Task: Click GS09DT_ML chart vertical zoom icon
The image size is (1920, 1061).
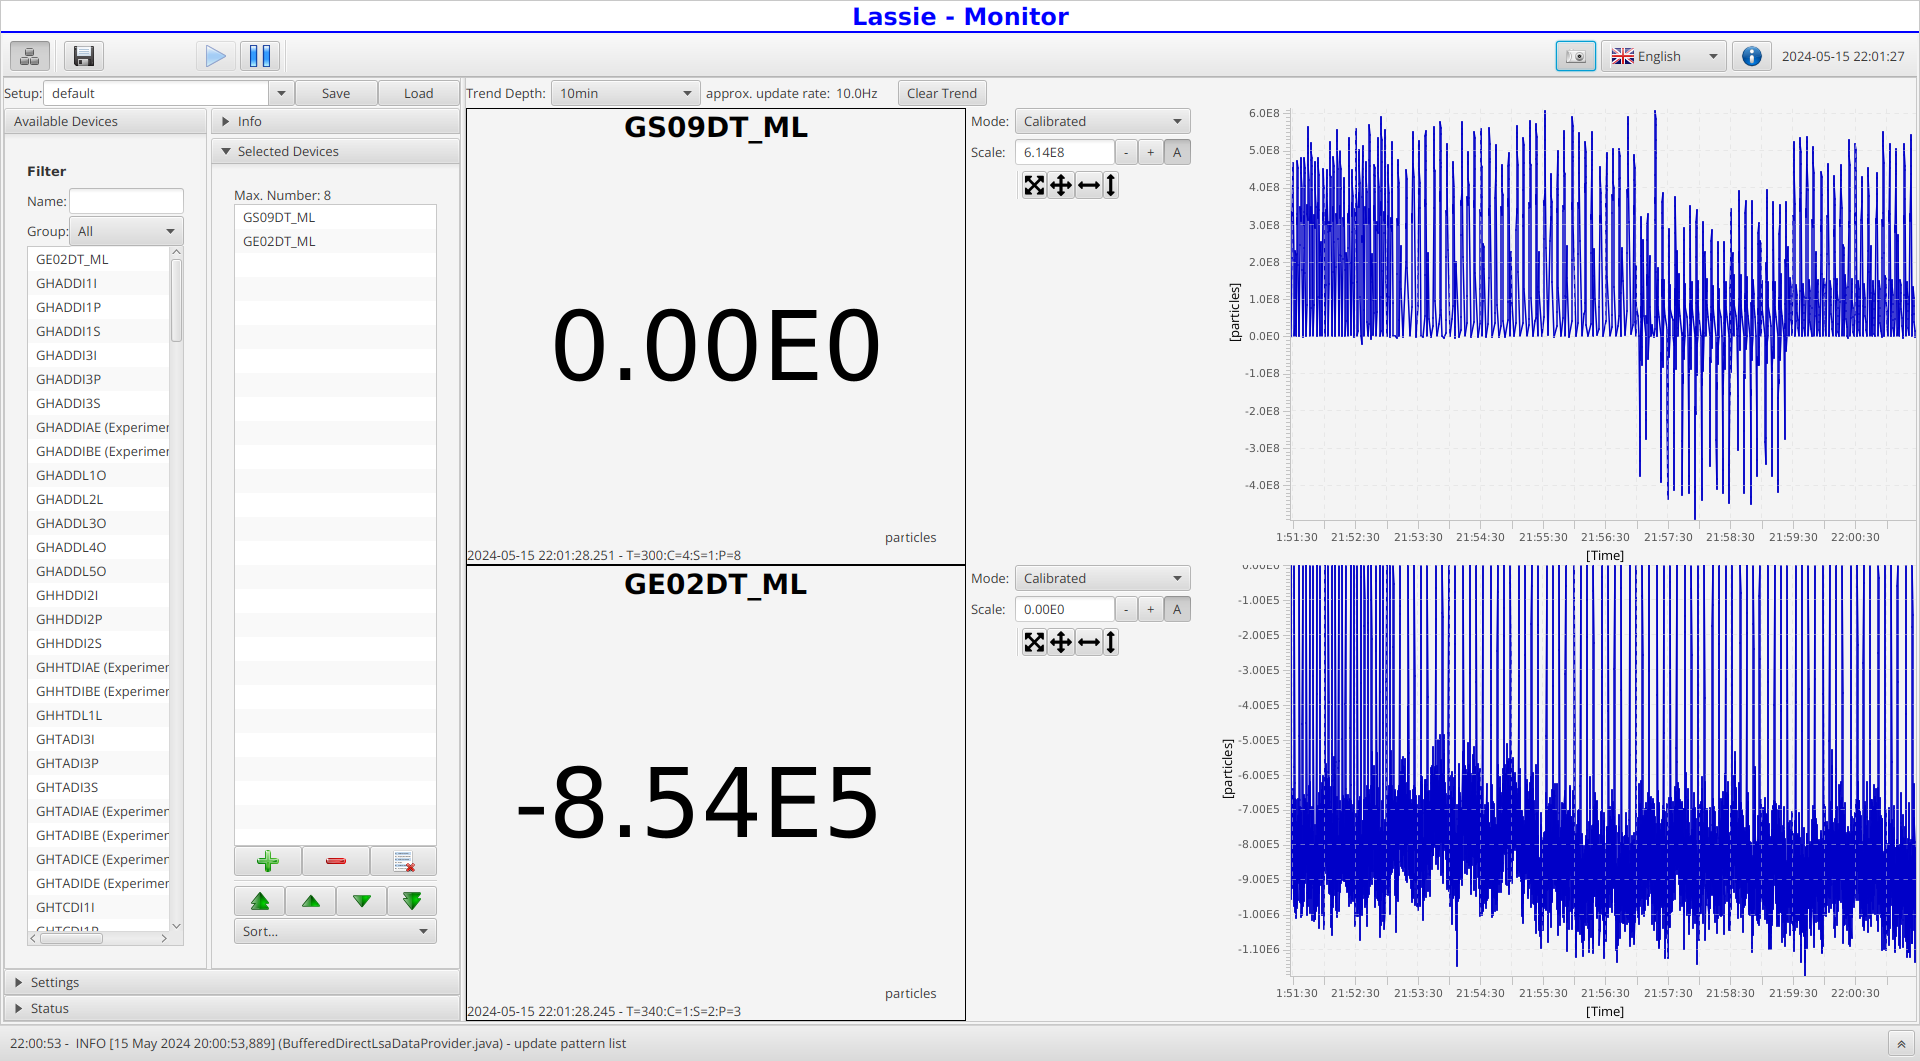Action: click(1110, 185)
